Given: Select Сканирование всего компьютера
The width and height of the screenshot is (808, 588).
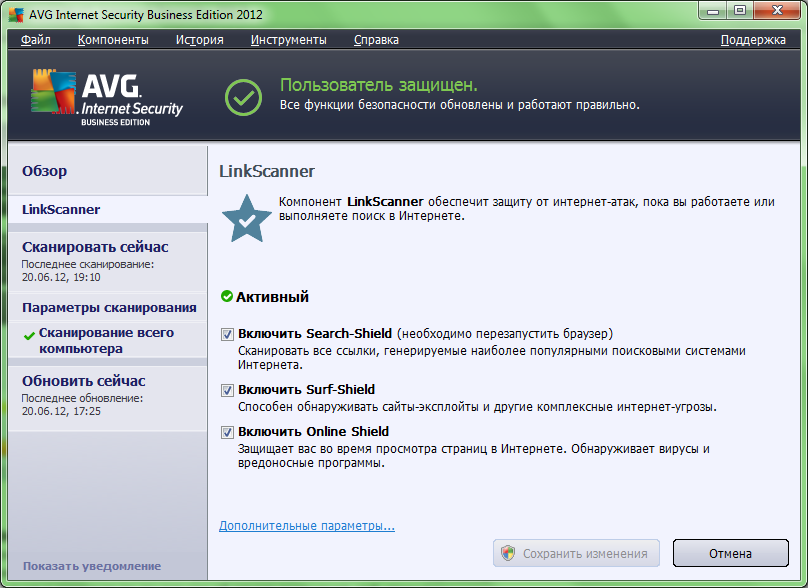Looking at the screenshot, I should pos(108,341).
